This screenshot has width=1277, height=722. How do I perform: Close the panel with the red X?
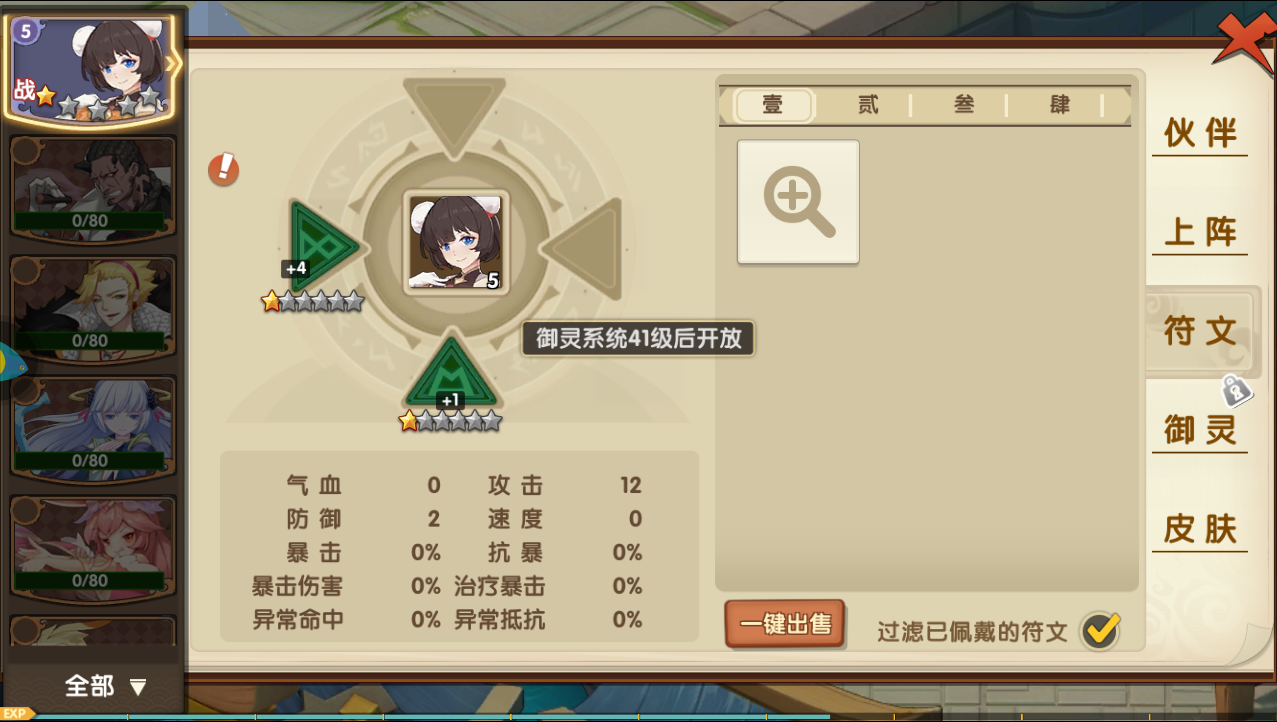[x=1244, y=45]
